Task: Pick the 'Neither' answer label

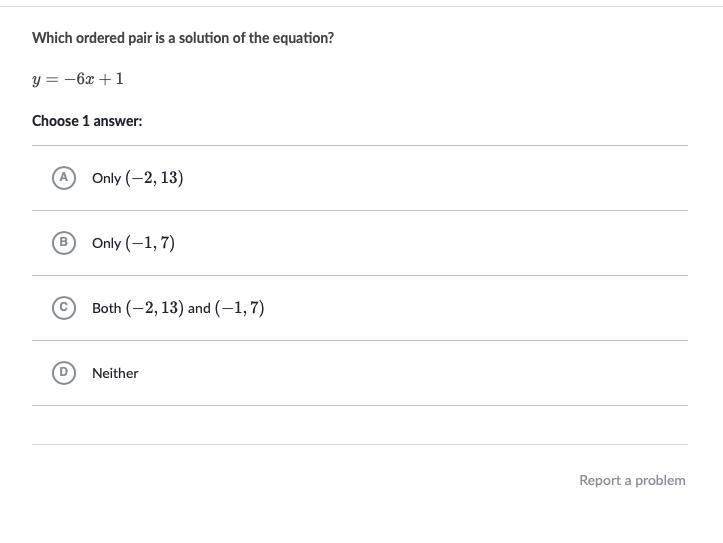Action: click(115, 373)
